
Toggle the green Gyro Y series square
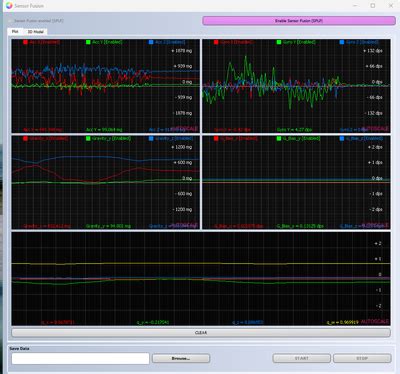(x=279, y=42)
